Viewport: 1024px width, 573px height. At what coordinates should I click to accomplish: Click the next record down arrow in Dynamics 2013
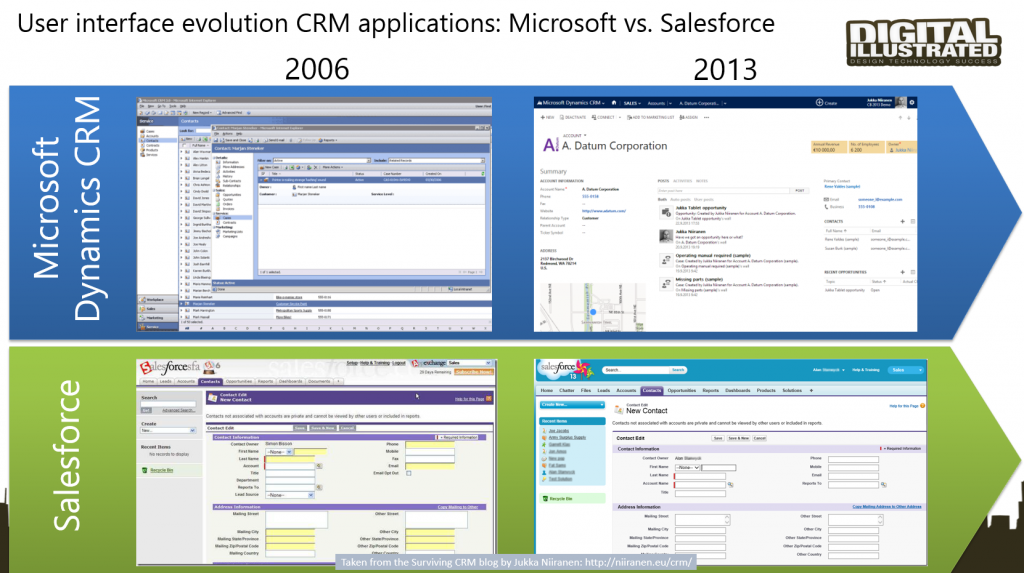tap(908, 118)
